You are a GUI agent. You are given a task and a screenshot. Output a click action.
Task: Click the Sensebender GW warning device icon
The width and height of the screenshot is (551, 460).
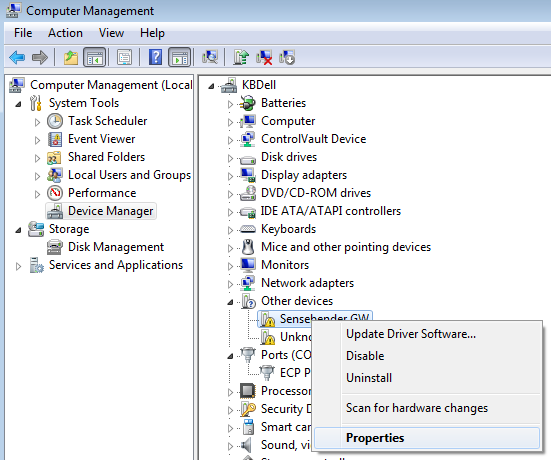pos(268,319)
